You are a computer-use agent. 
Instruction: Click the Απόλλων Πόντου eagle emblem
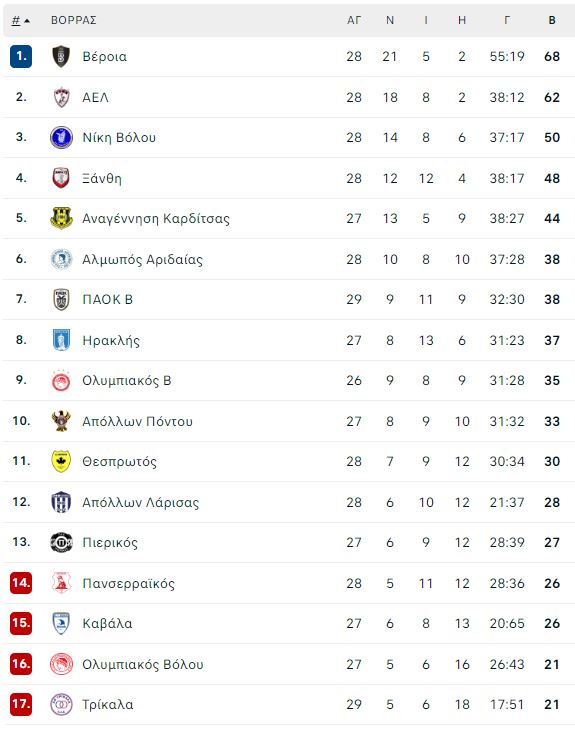[x=61, y=421]
